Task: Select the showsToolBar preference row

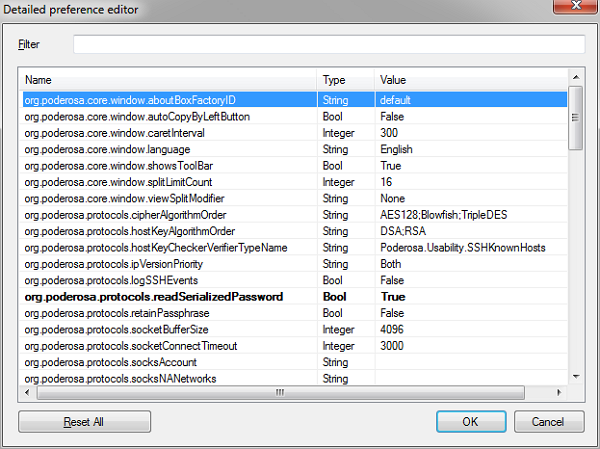Action: 295,166
